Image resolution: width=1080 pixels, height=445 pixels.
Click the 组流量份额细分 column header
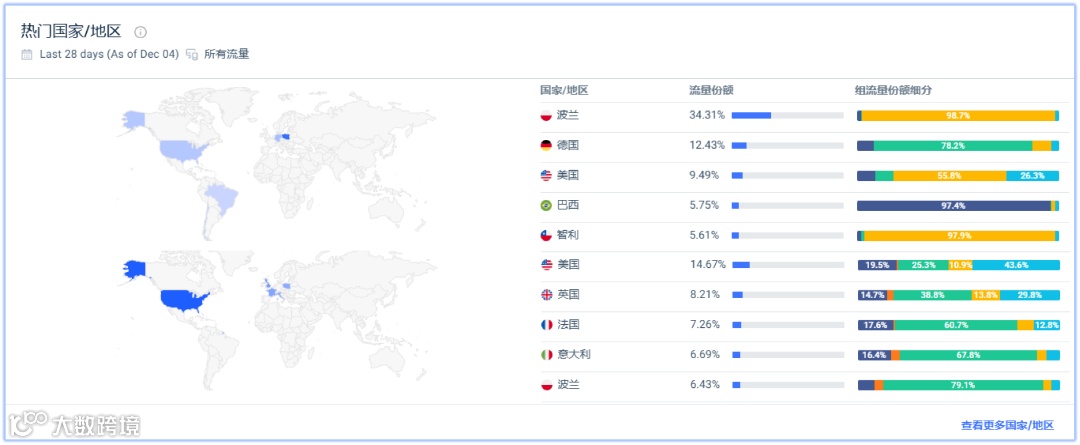click(x=894, y=90)
